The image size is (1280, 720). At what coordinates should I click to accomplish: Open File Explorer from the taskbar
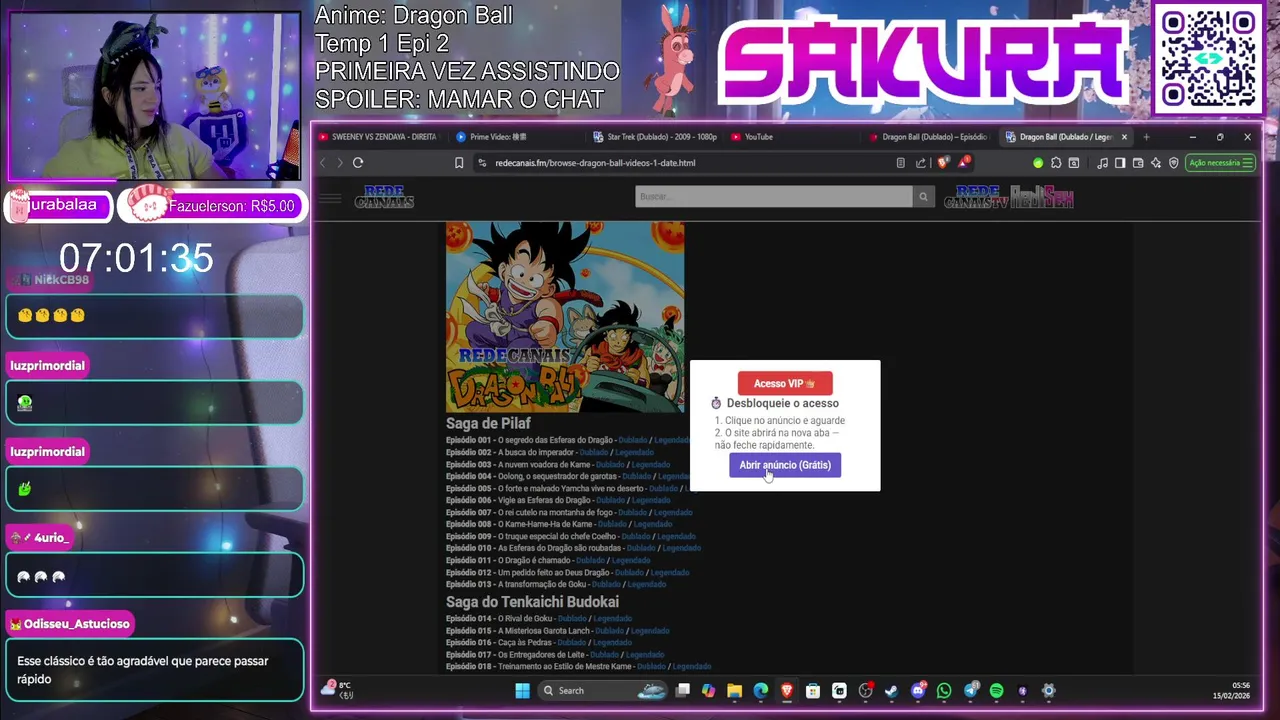click(735, 691)
